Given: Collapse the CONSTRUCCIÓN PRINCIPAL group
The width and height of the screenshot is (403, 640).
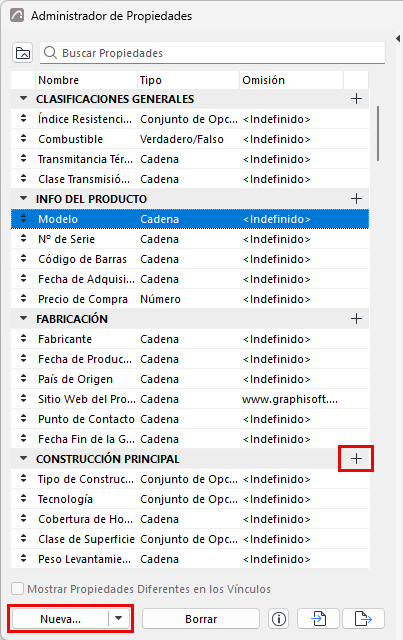Looking at the screenshot, I should 24,459.
